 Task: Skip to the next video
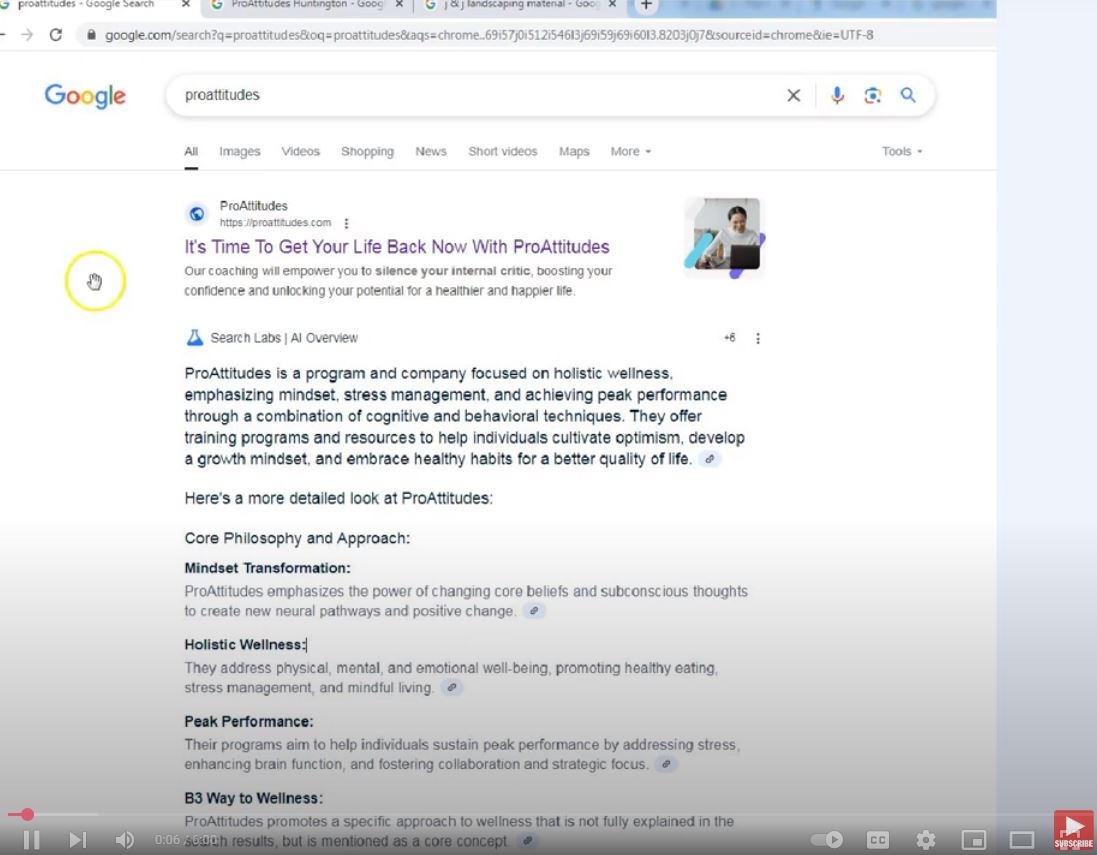click(x=78, y=840)
